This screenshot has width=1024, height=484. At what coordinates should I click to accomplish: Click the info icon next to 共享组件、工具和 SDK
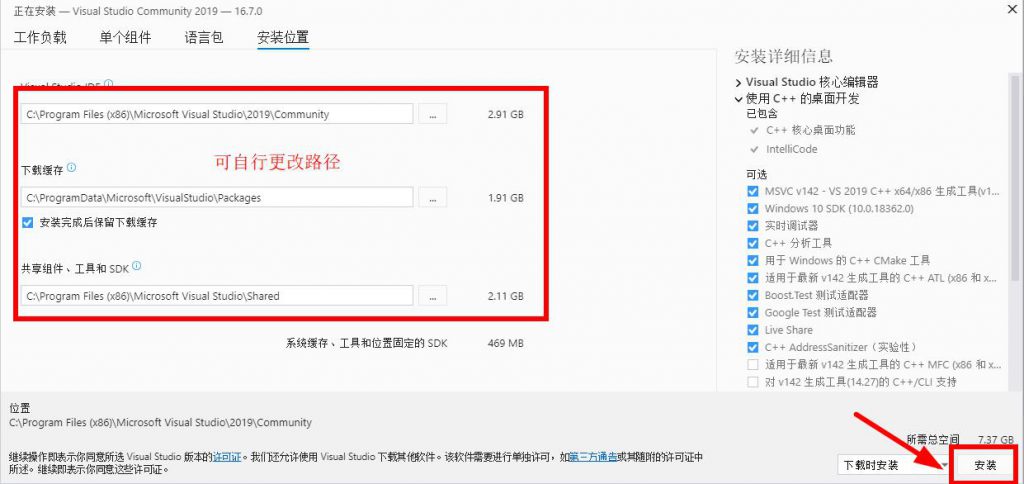[x=136, y=266]
